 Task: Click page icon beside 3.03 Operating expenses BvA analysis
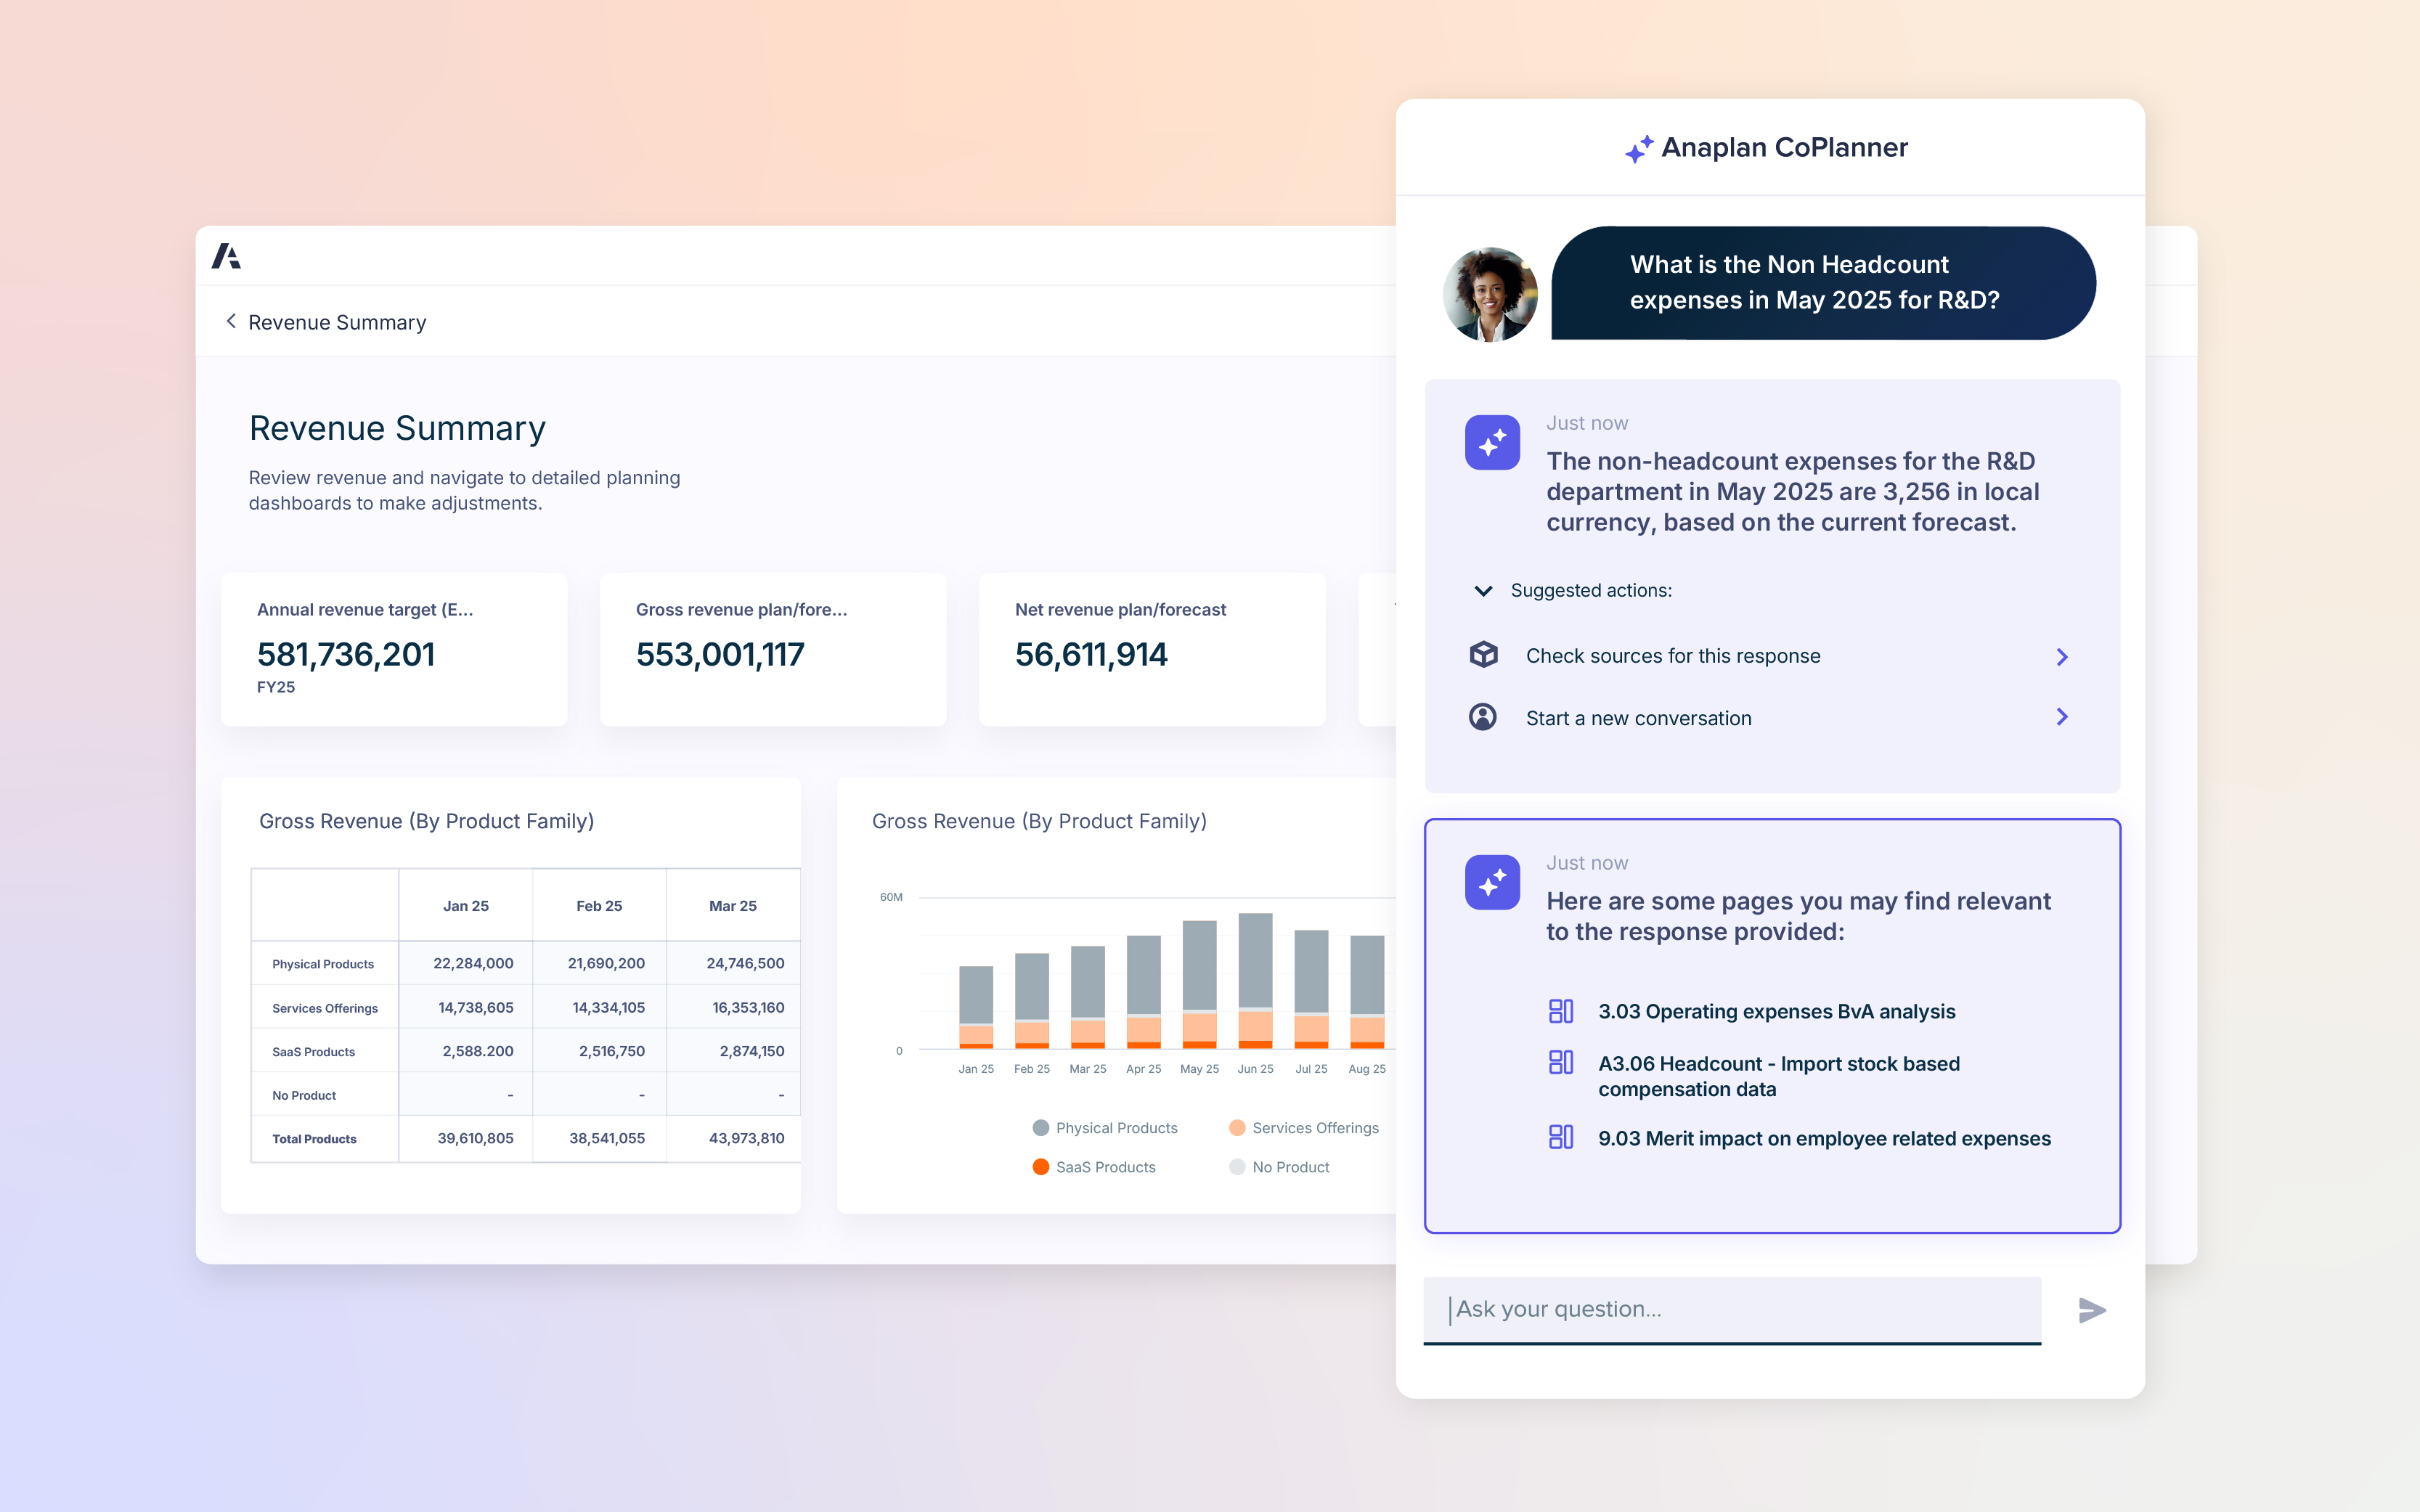point(1561,1012)
